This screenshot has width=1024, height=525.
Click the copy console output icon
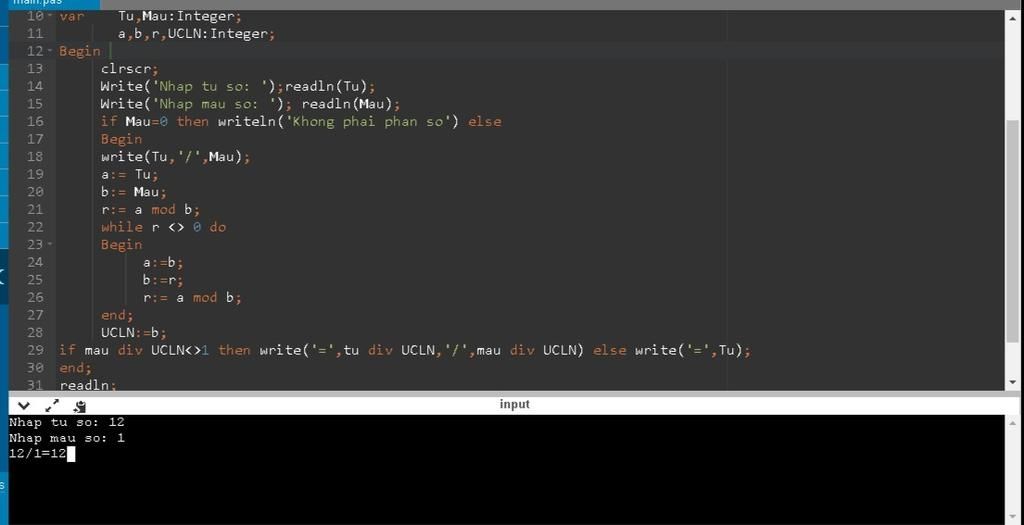[x=80, y=406]
